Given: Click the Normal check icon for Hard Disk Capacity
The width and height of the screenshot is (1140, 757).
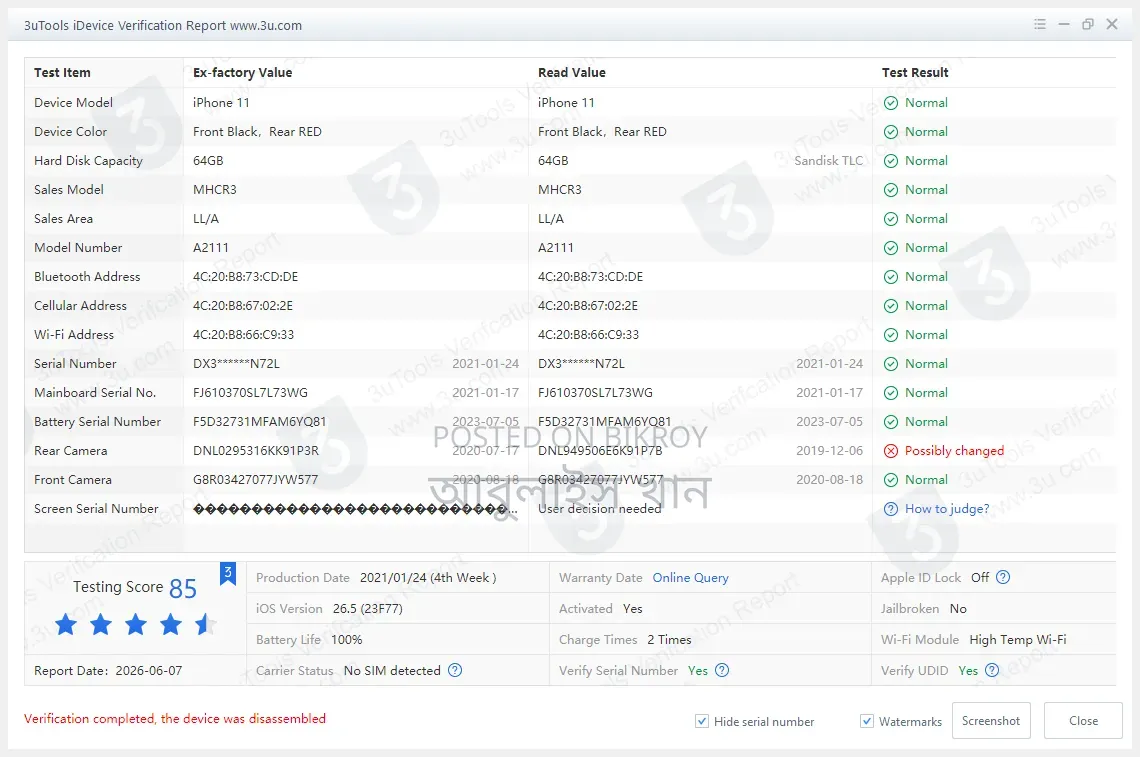Looking at the screenshot, I should 891,161.
